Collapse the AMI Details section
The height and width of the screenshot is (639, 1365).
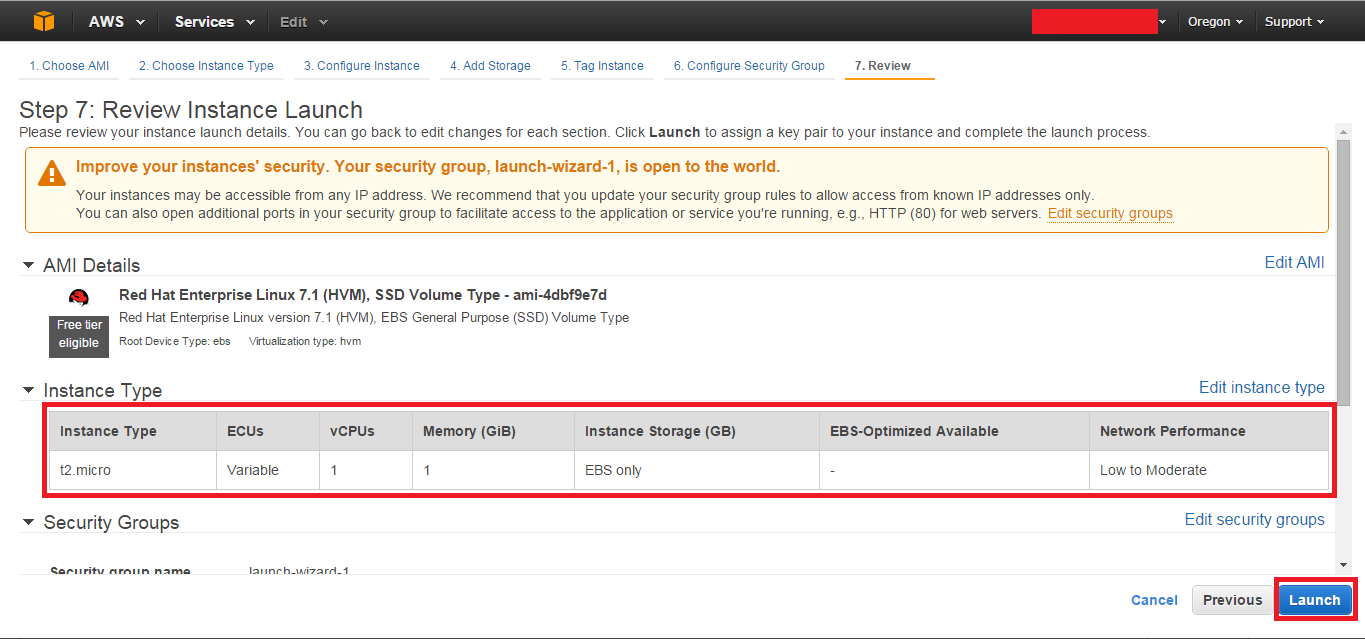(29, 265)
